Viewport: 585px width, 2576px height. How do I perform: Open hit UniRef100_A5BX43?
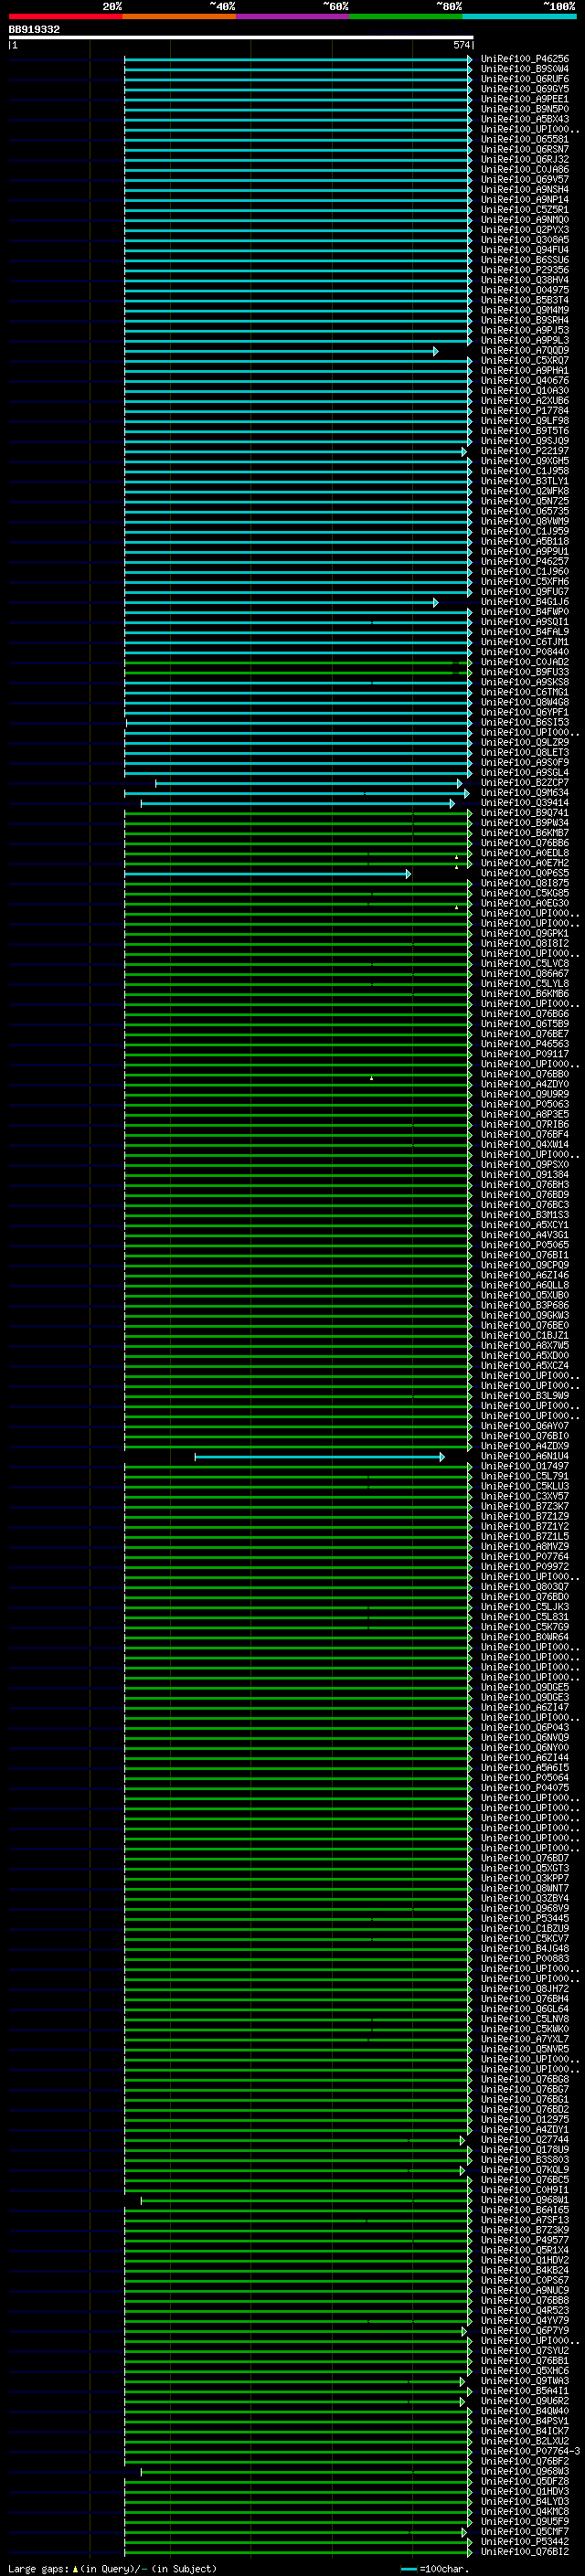coord(524,119)
